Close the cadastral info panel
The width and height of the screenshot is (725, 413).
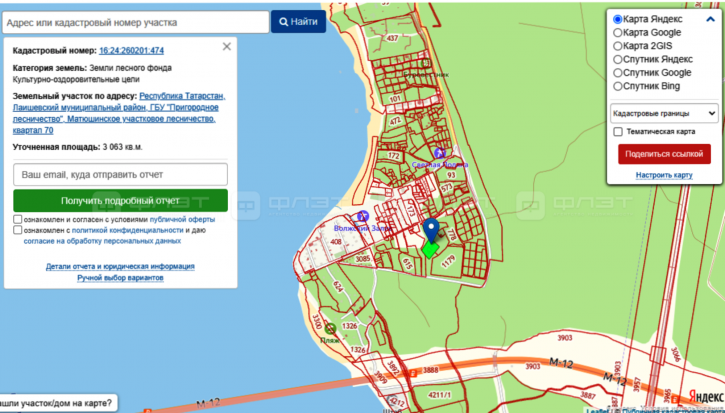pos(227,46)
